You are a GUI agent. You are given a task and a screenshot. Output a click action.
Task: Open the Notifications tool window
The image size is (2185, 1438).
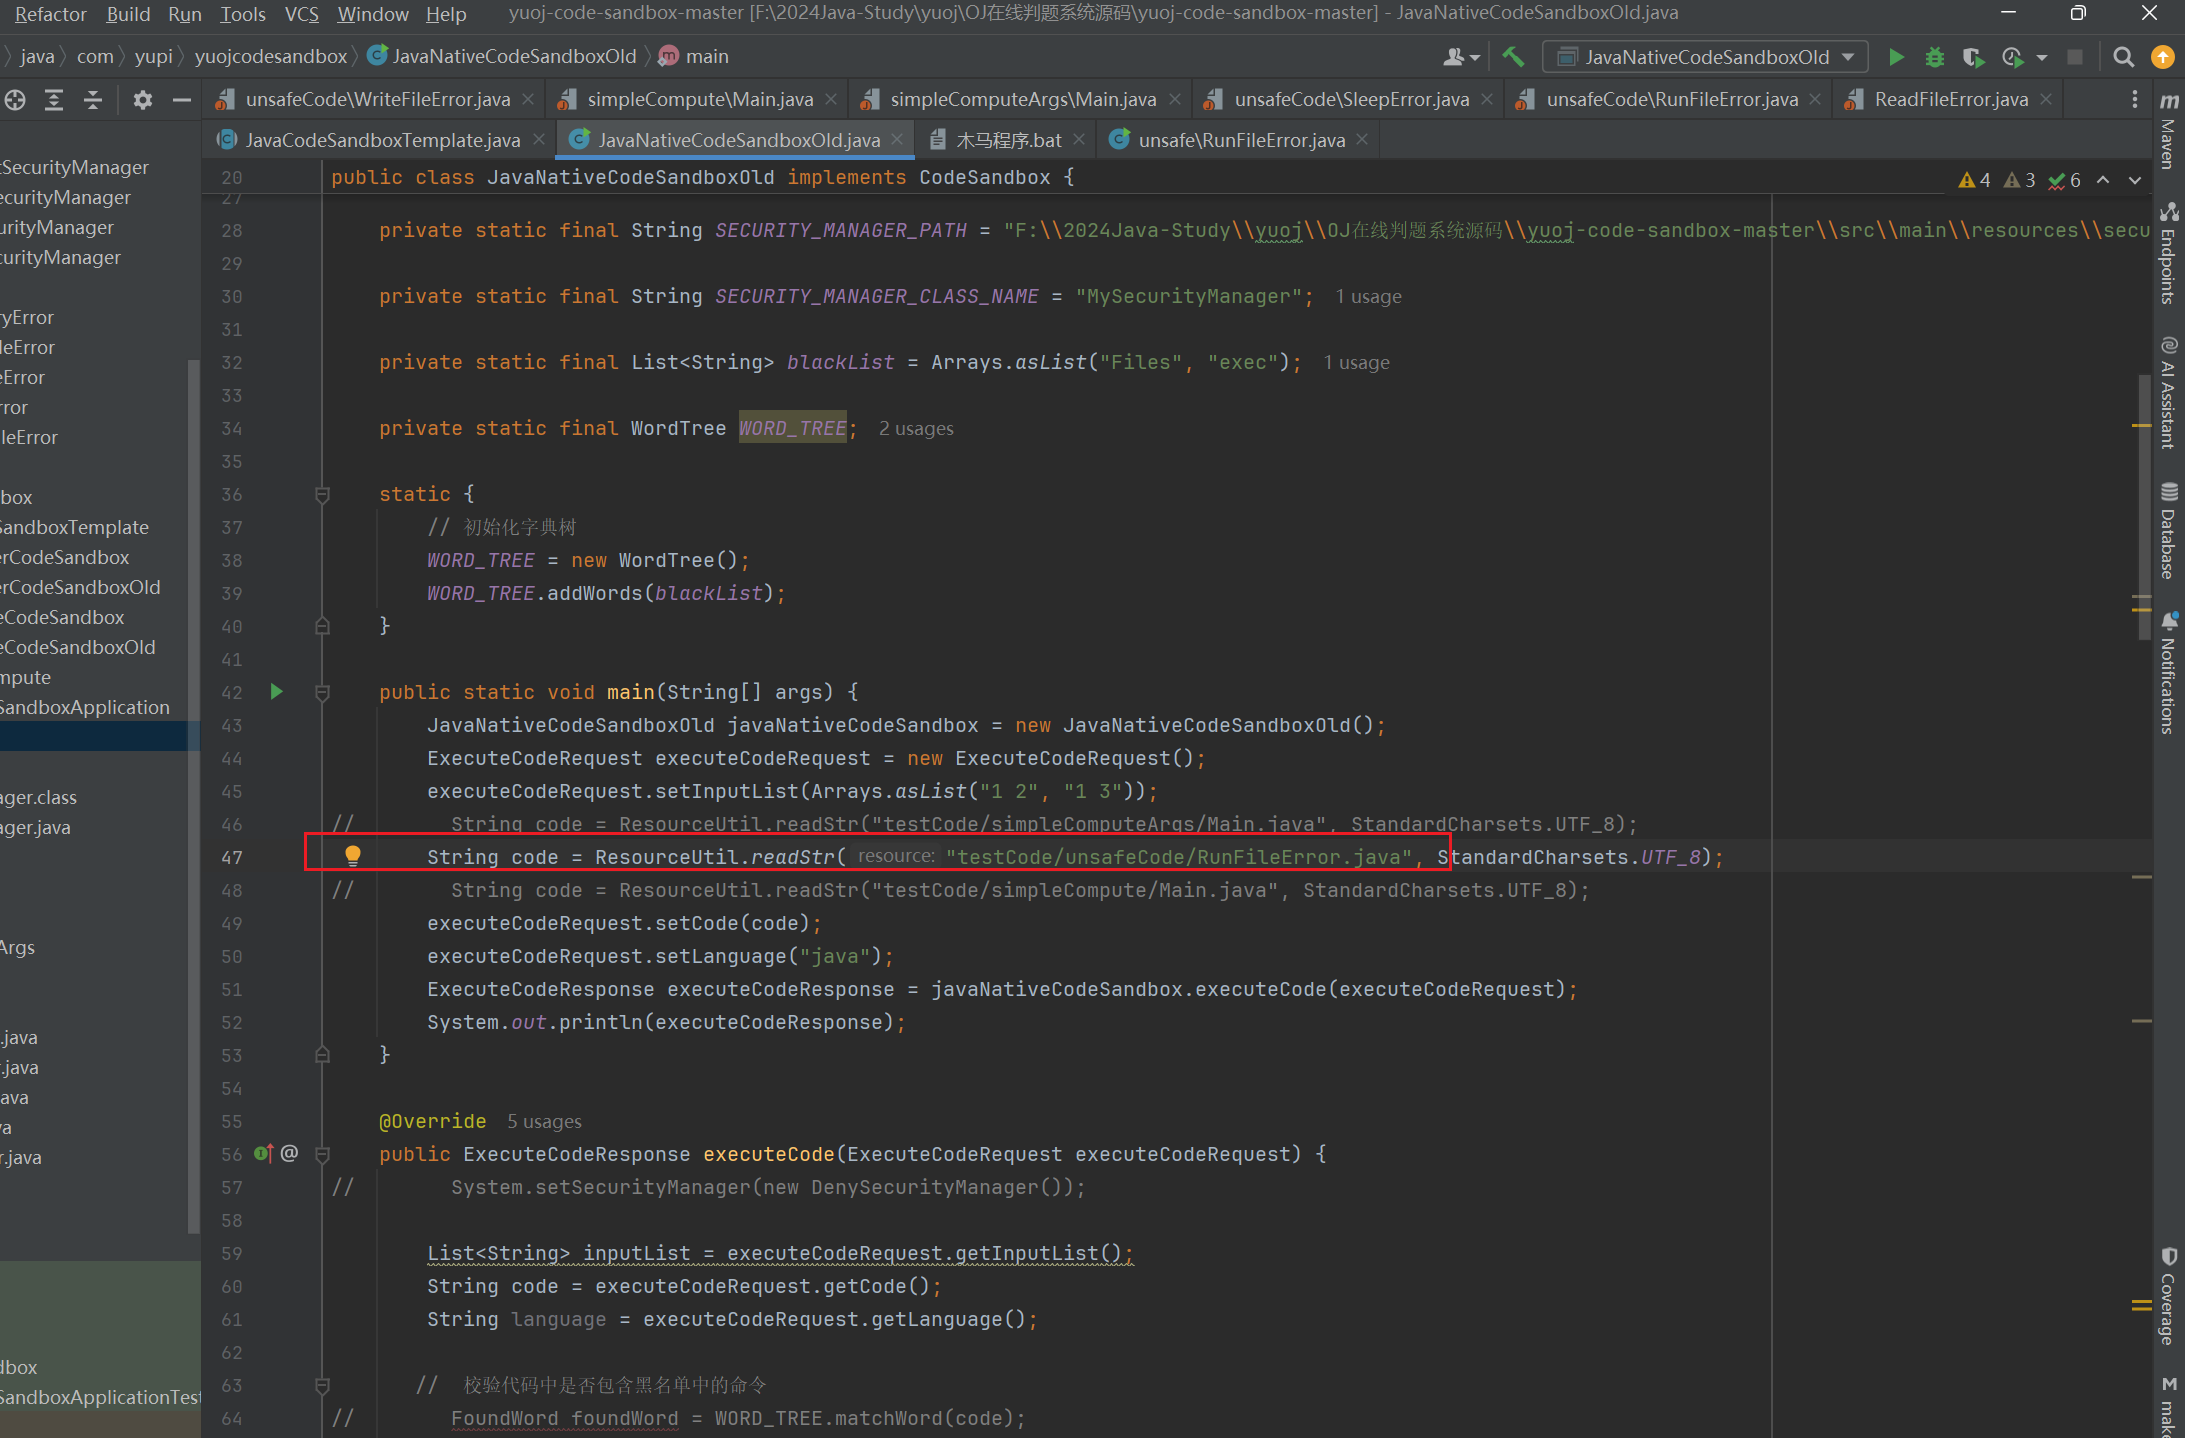(2168, 673)
